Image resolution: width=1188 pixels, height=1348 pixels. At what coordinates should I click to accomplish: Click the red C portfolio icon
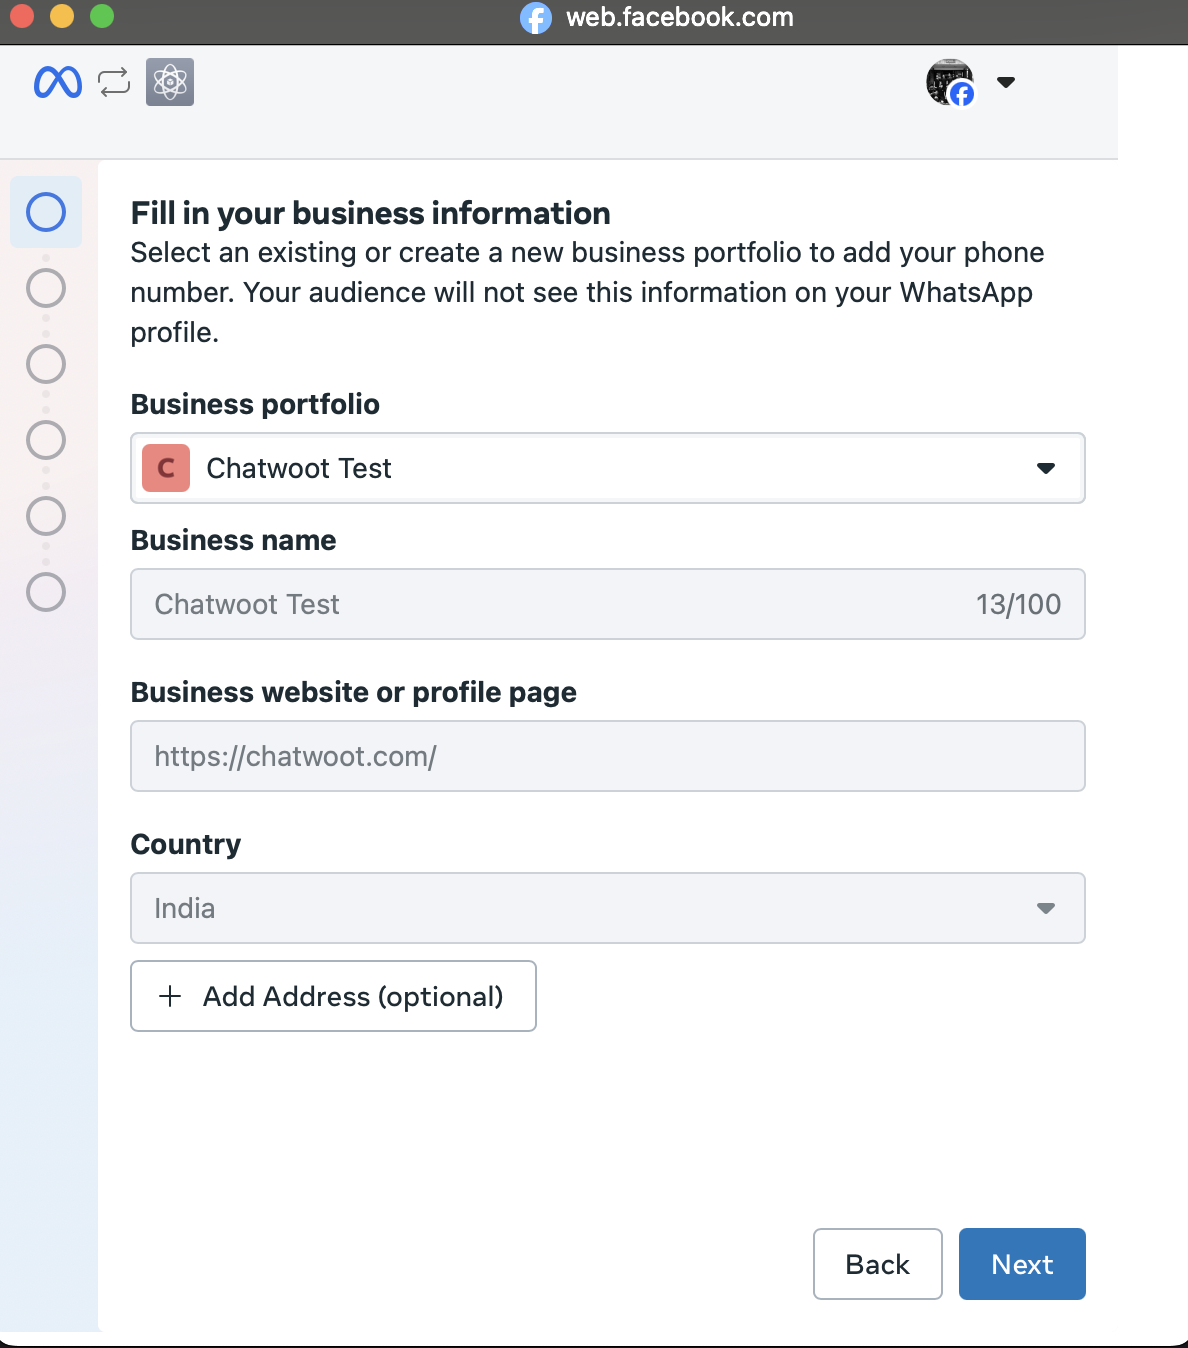pyautogui.click(x=166, y=468)
